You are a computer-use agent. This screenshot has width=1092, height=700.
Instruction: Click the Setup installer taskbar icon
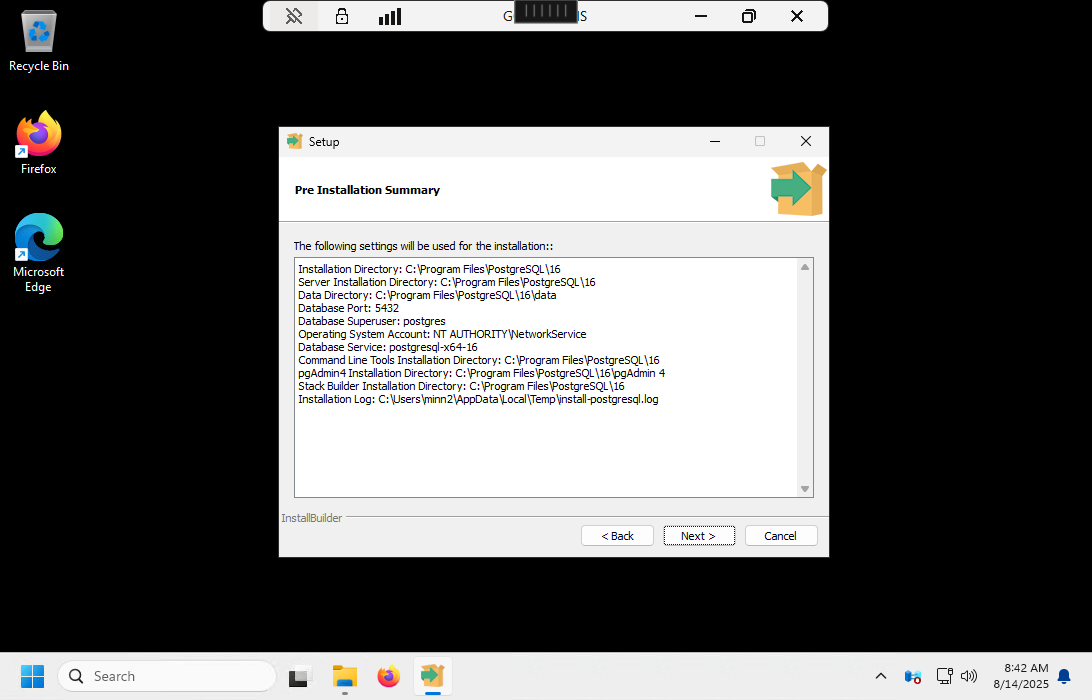(x=432, y=677)
